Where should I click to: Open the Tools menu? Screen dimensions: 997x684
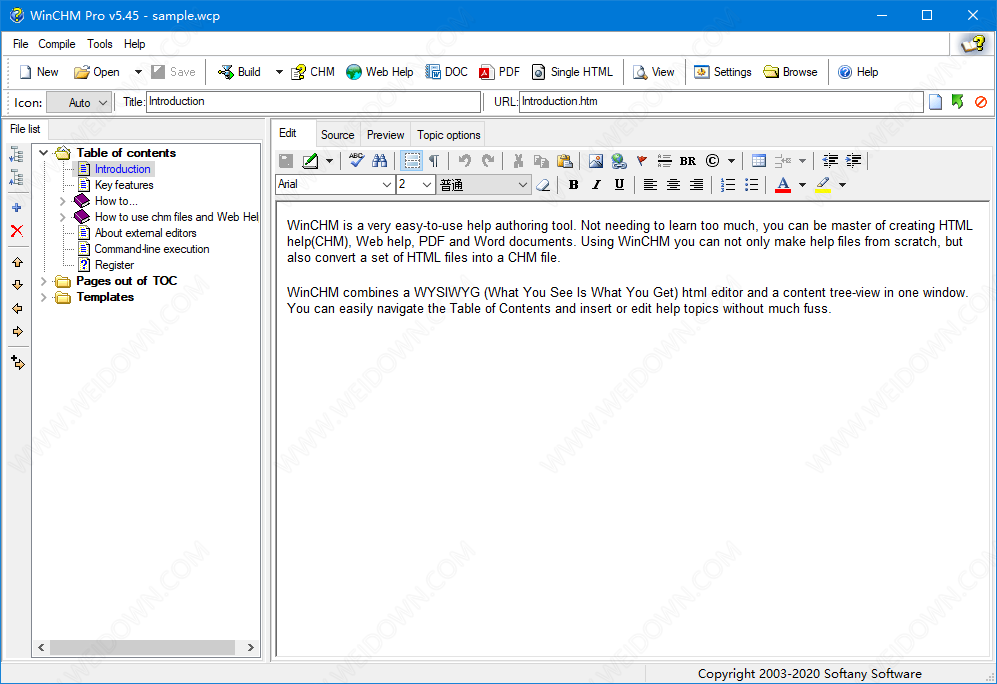click(x=100, y=44)
